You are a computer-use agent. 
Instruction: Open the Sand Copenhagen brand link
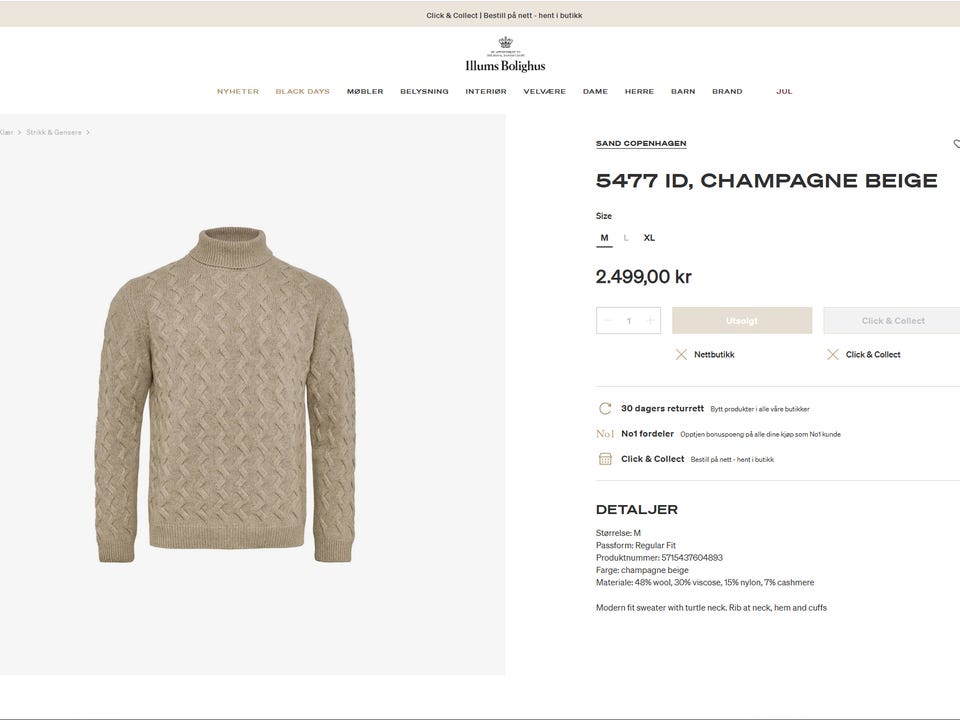641,143
